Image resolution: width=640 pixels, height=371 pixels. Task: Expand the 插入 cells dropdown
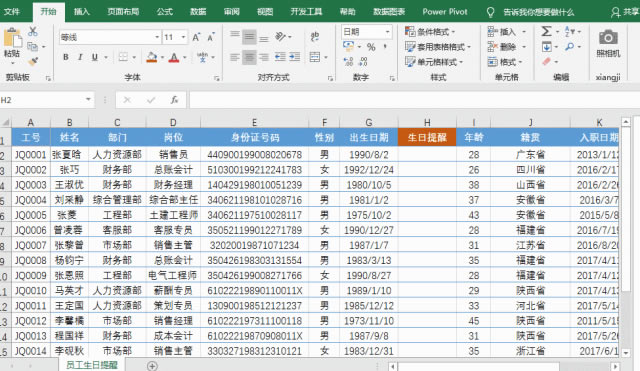524,32
